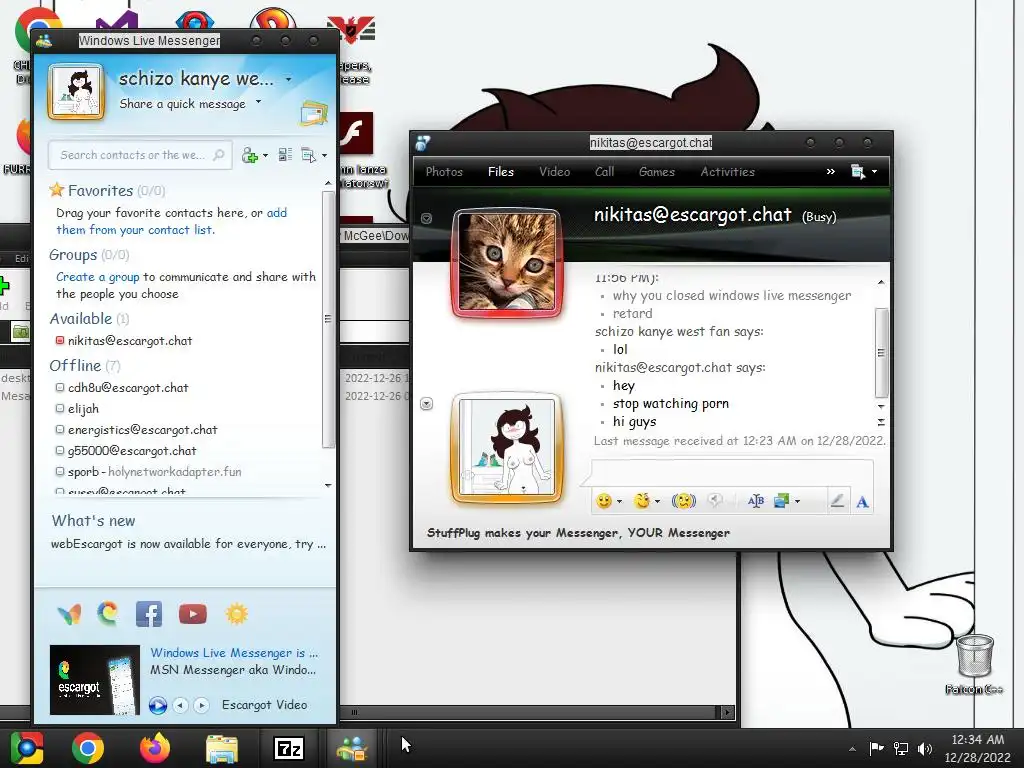Open the quick message dropdown arrow
Image resolution: width=1024 pixels, height=768 pixels.
click(259, 101)
